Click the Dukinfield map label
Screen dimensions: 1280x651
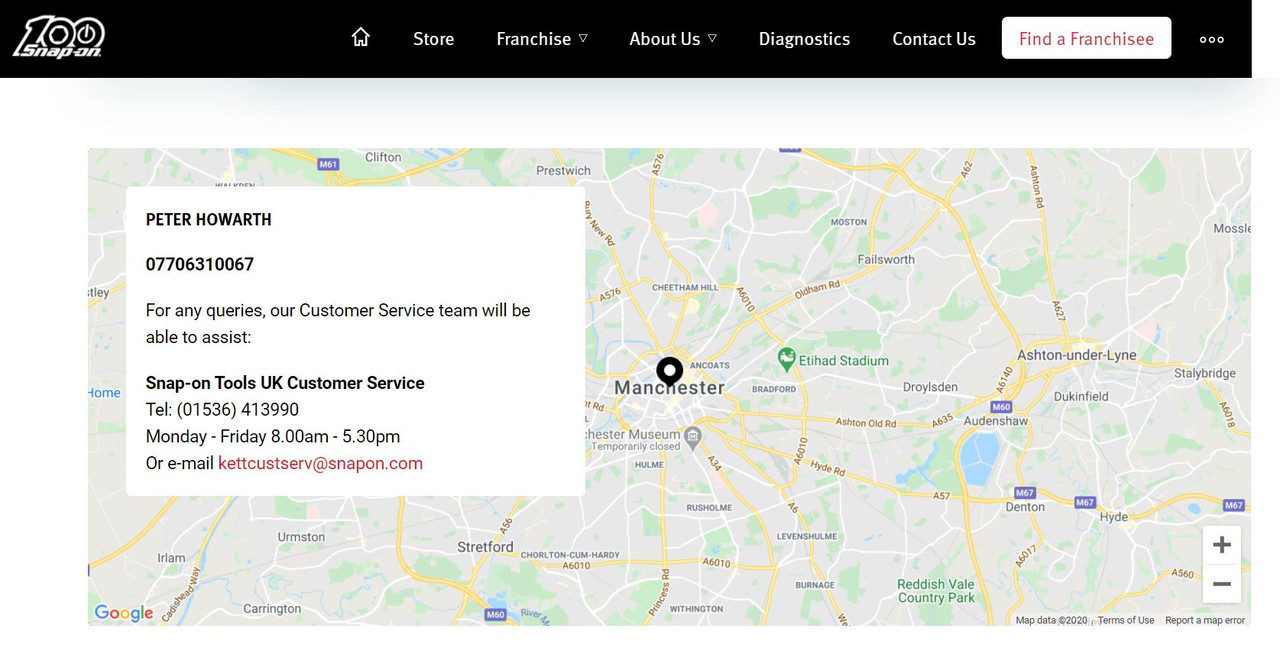[x=1081, y=396]
